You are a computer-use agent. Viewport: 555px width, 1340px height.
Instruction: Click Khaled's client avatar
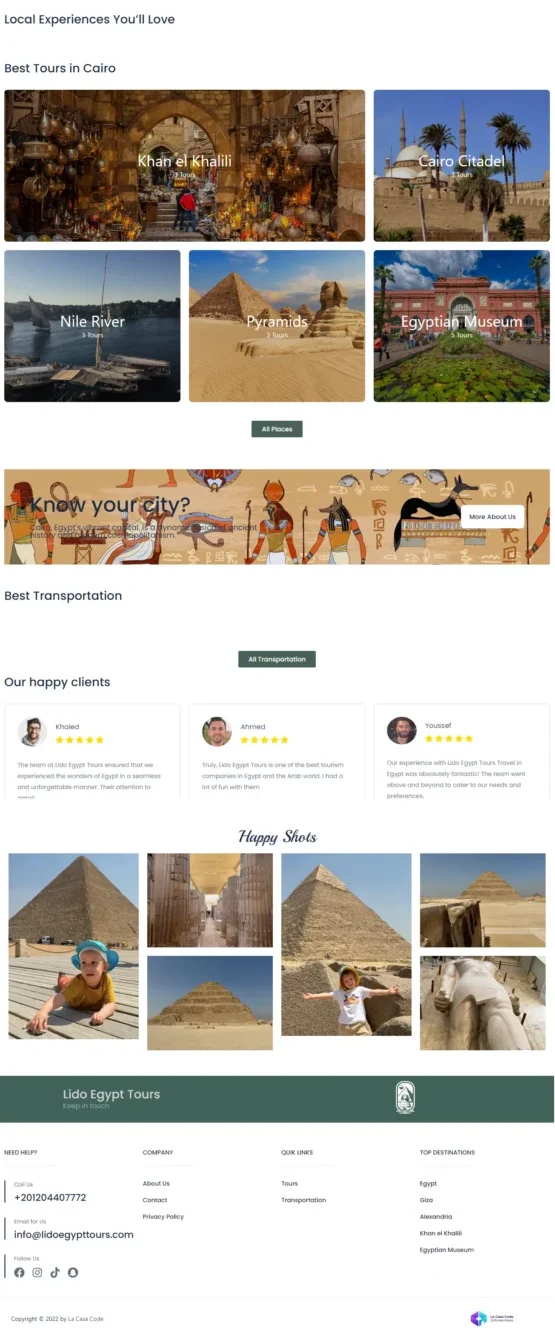click(33, 732)
